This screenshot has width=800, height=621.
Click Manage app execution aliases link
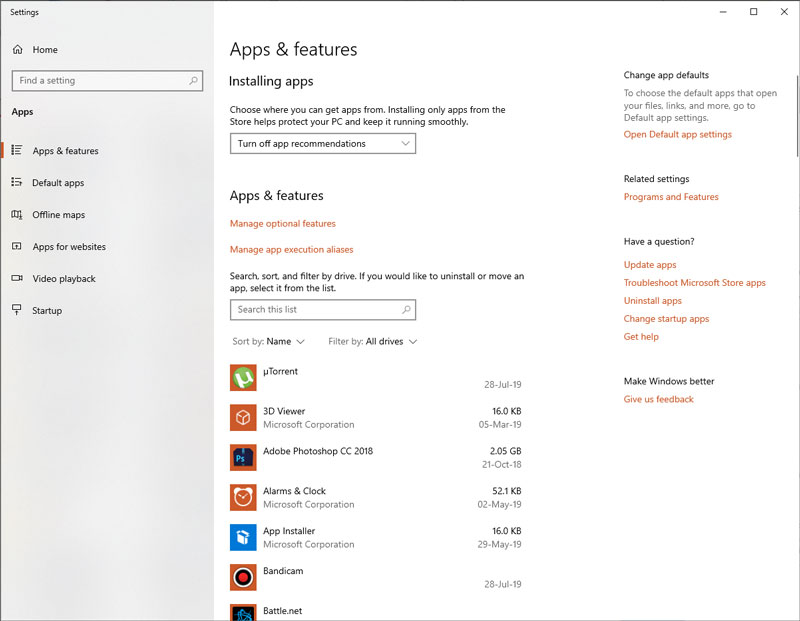[291, 250]
